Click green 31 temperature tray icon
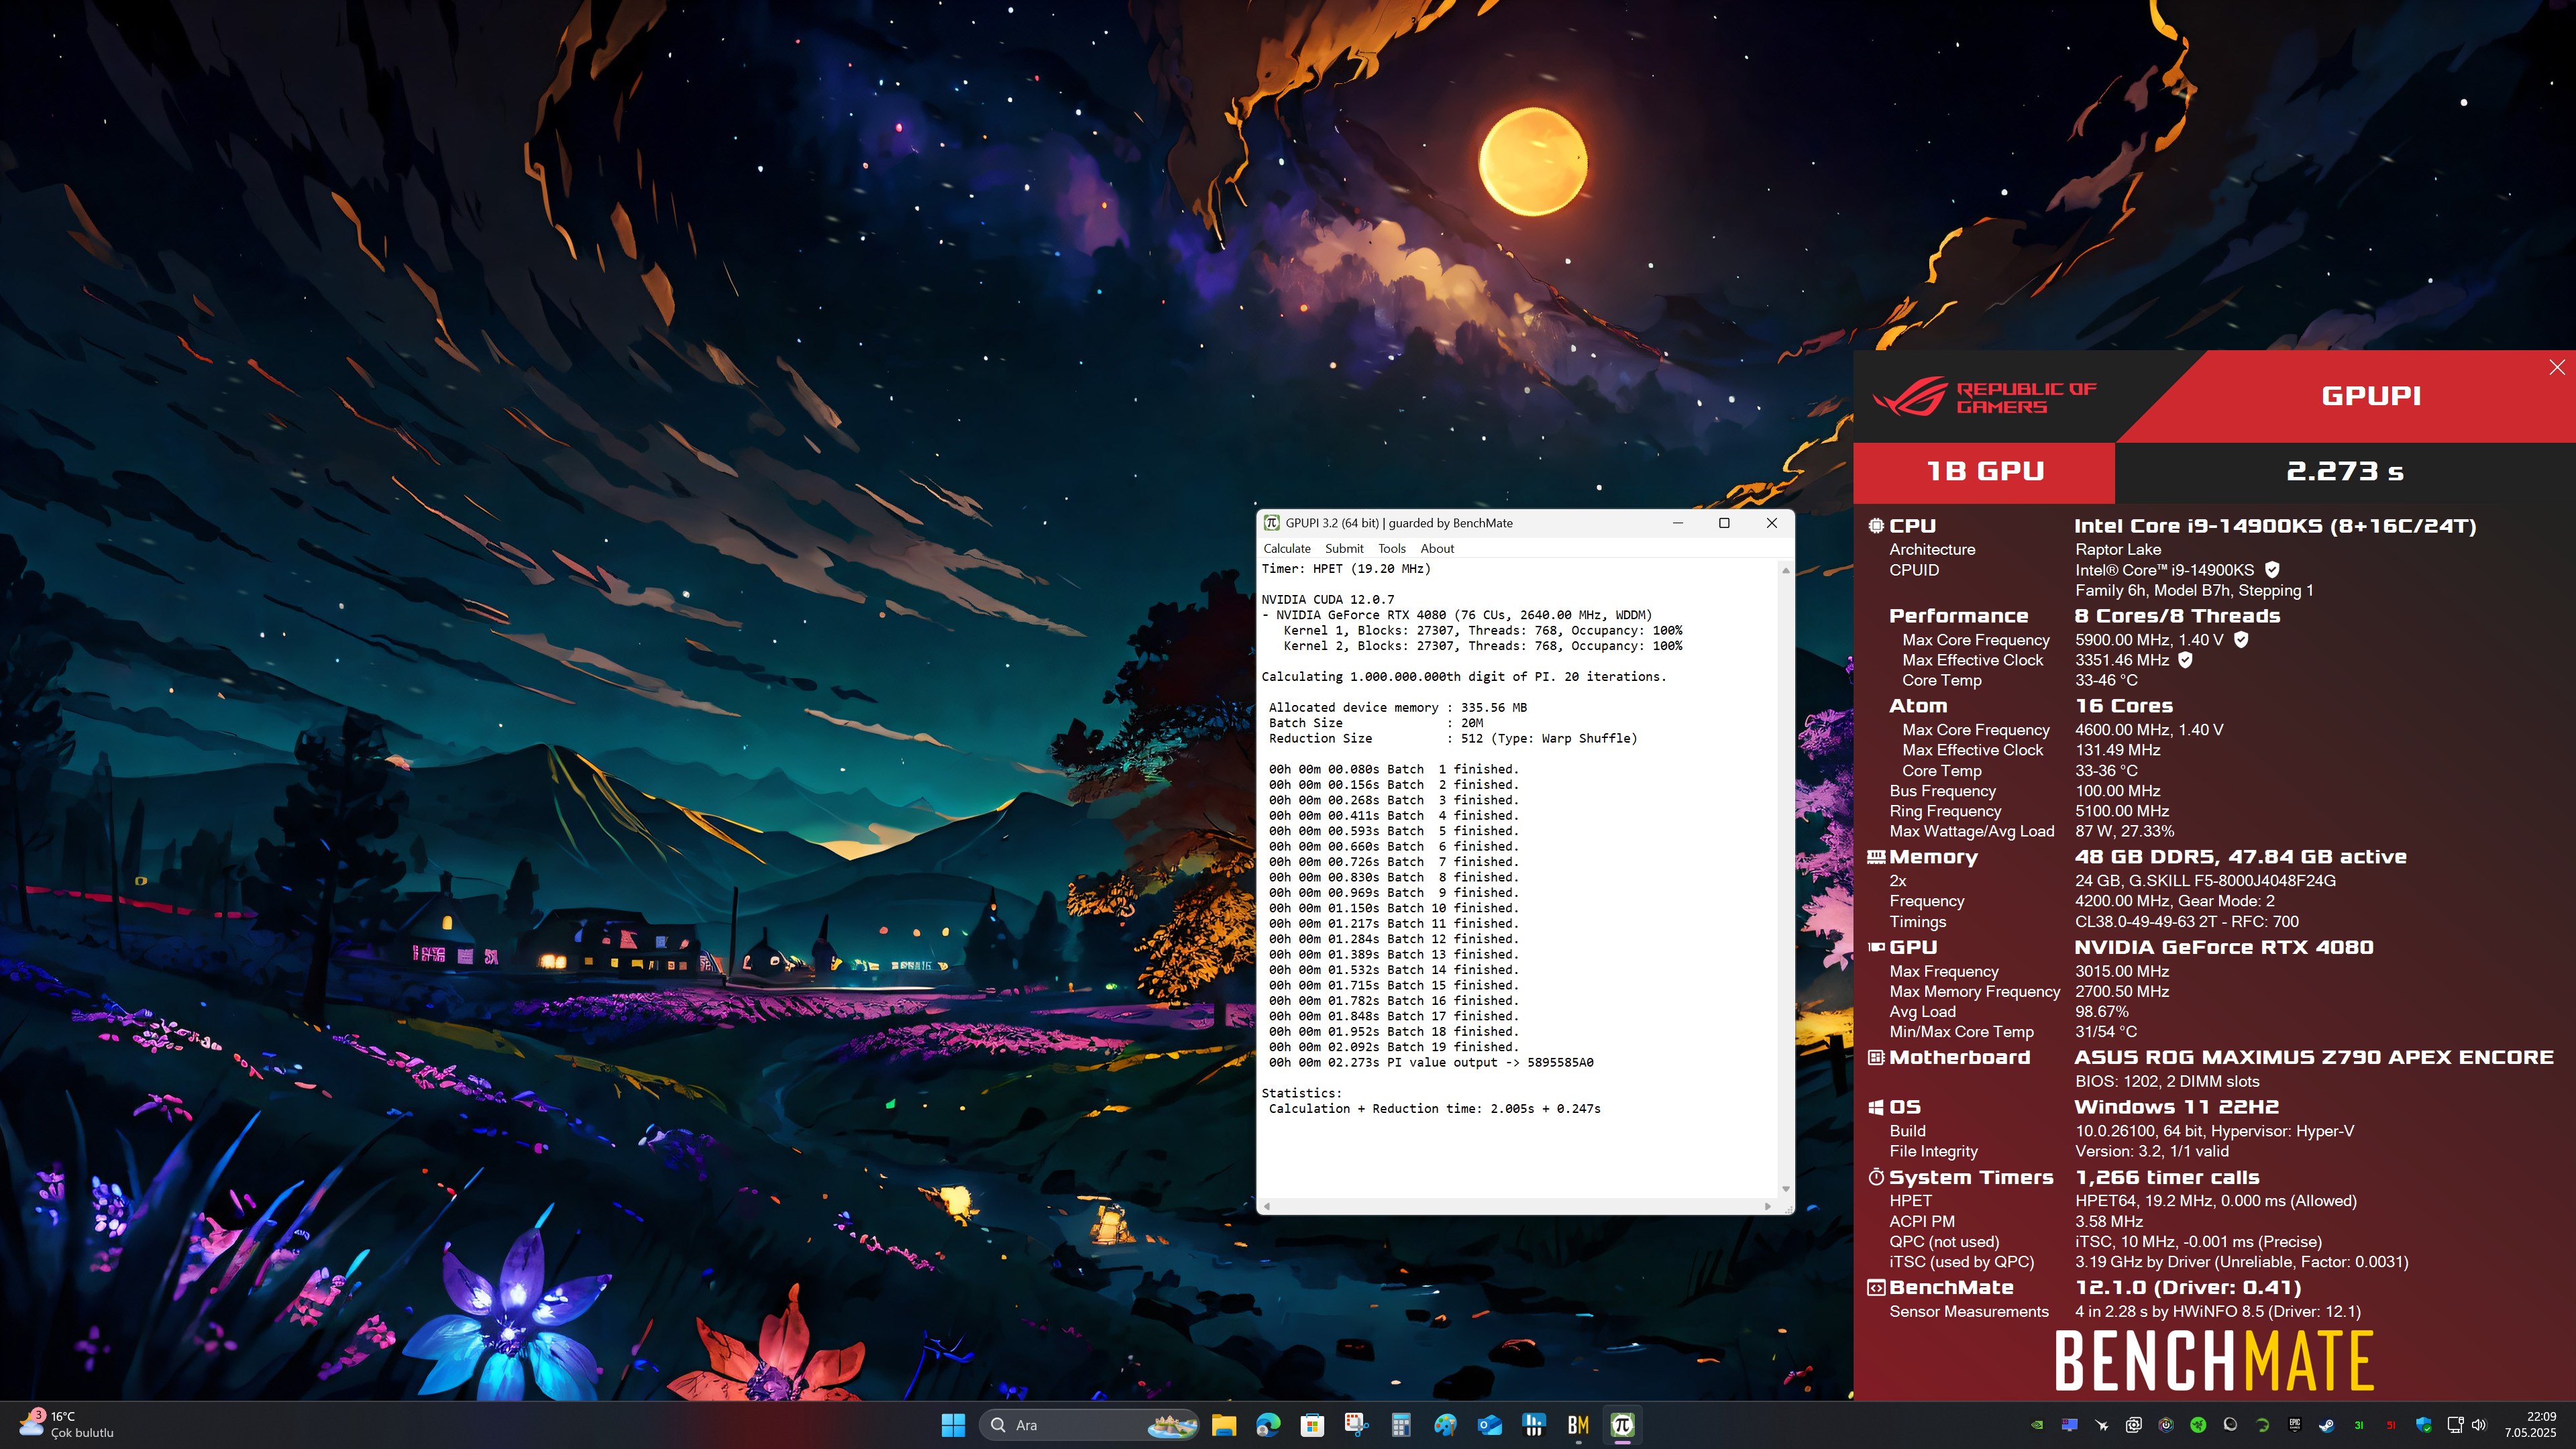 coord(2359,1425)
